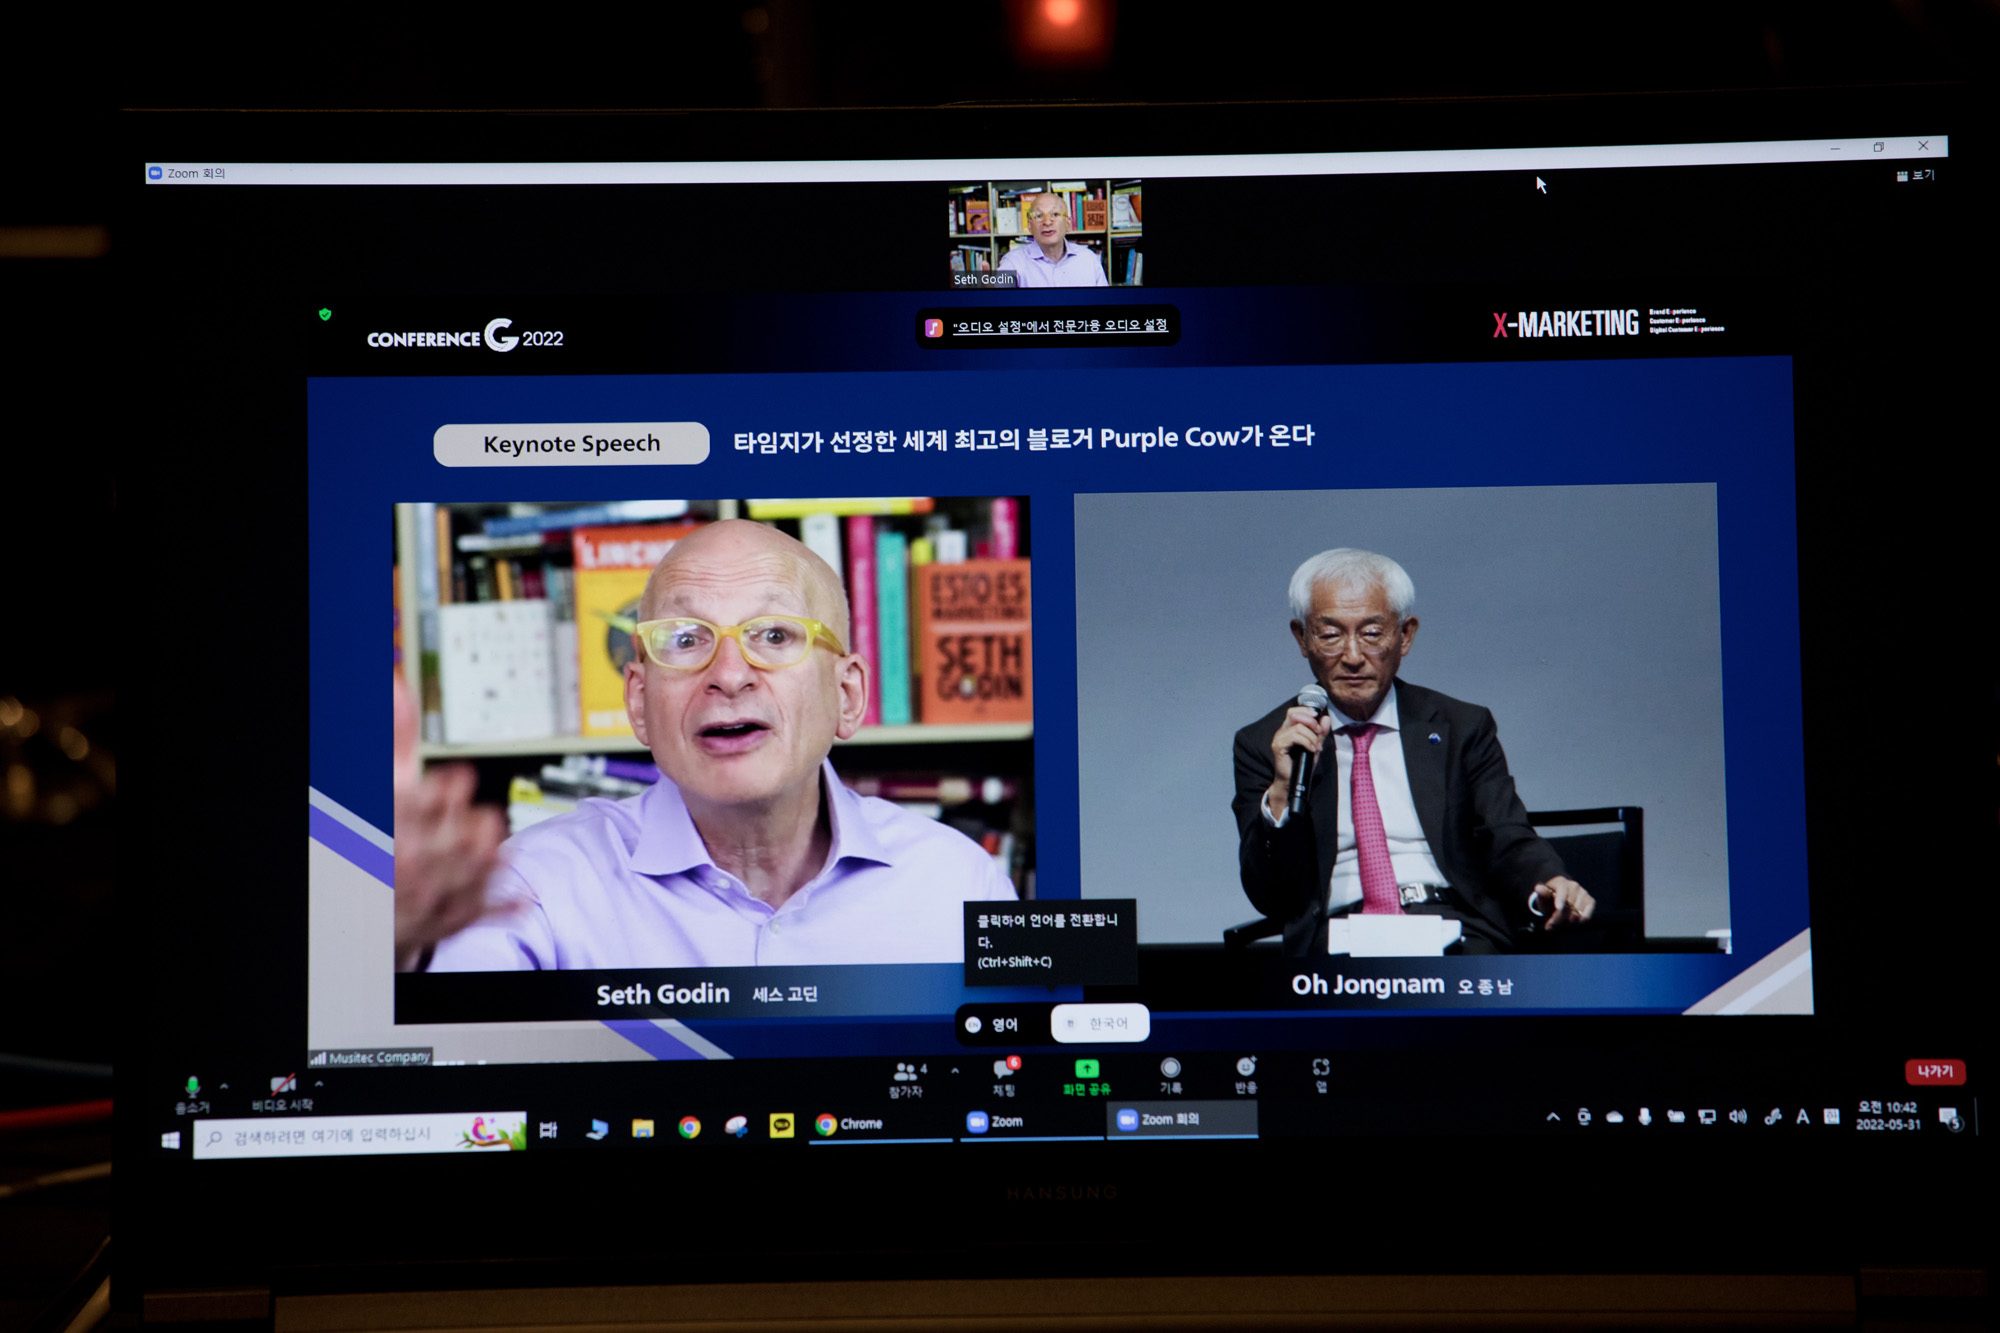Expand audio options arrow beside mute

pos(224,1085)
